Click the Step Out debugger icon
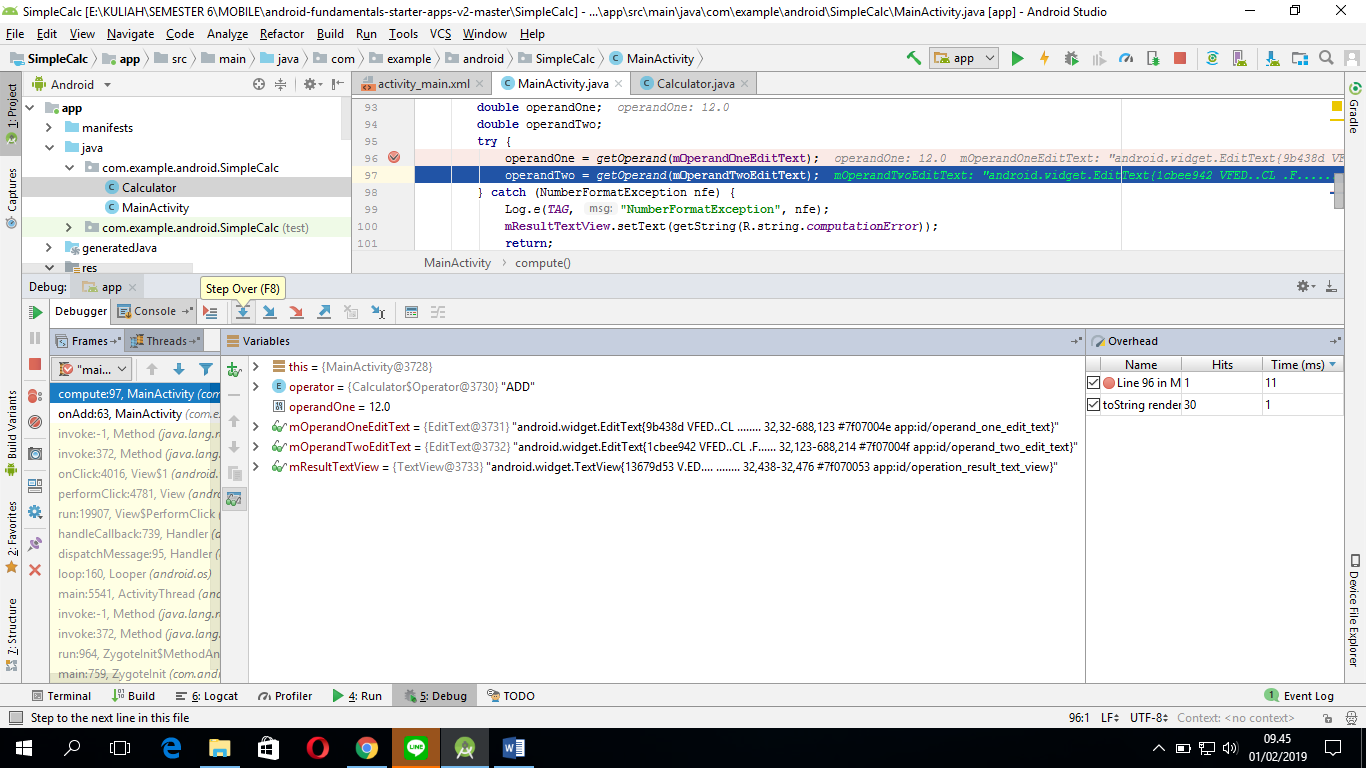The image size is (1366, 768). [324, 312]
